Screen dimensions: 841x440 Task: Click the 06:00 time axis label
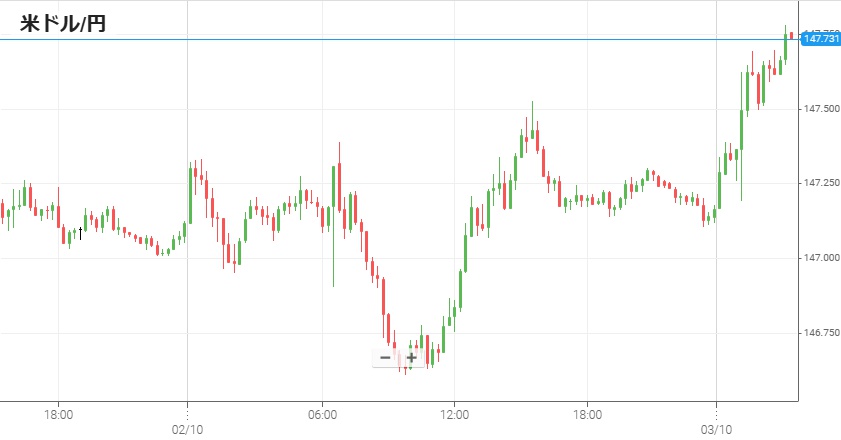coord(321,412)
